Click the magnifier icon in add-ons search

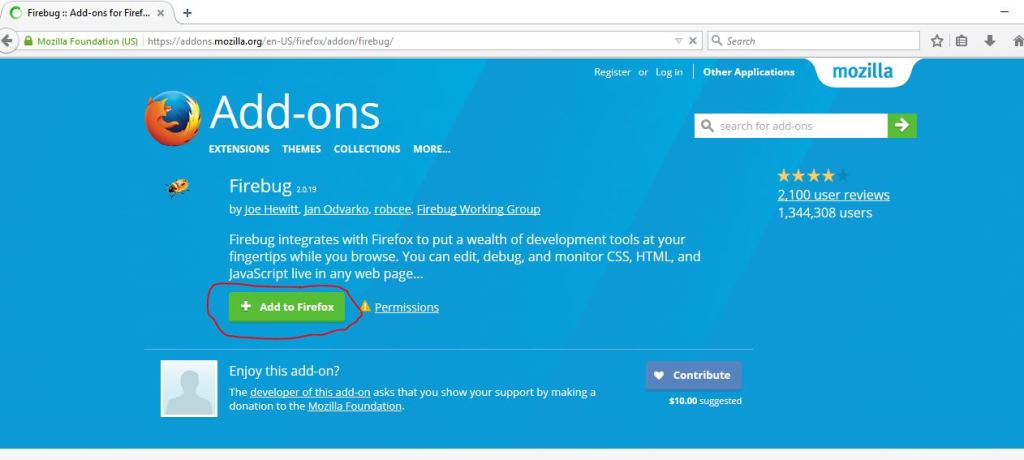tap(707, 125)
